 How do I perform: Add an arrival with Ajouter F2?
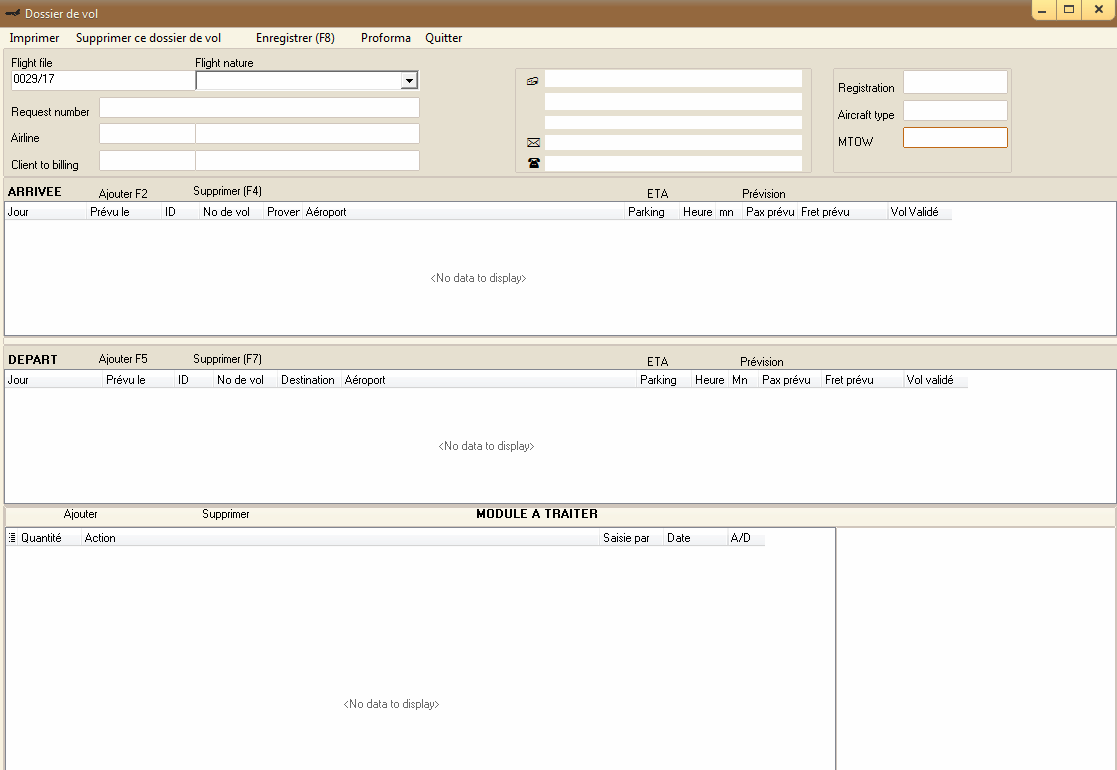coord(123,193)
